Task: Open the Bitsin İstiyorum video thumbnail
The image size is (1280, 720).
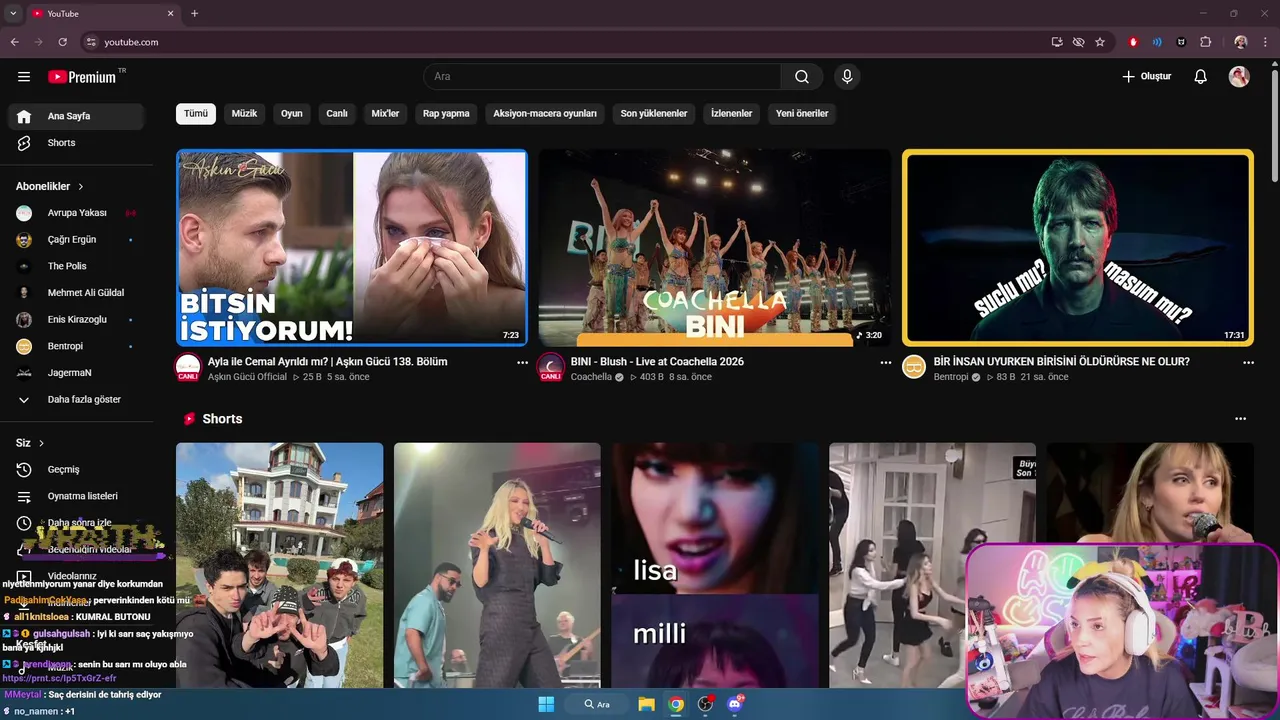Action: click(x=352, y=248)
